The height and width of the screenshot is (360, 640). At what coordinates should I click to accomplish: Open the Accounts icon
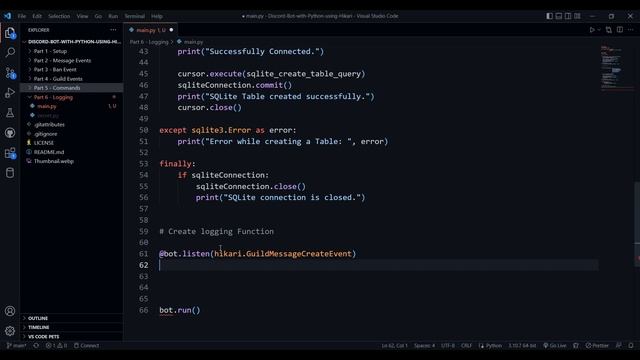click(10, 311)
